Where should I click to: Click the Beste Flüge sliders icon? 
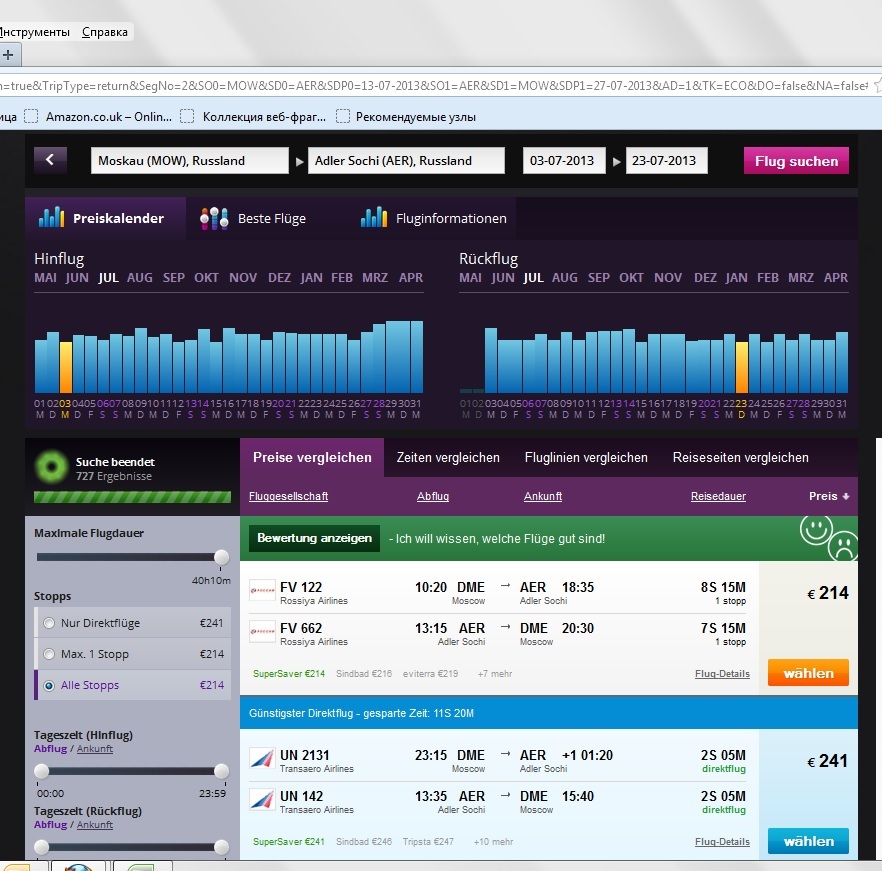click(x=214, y=218)
